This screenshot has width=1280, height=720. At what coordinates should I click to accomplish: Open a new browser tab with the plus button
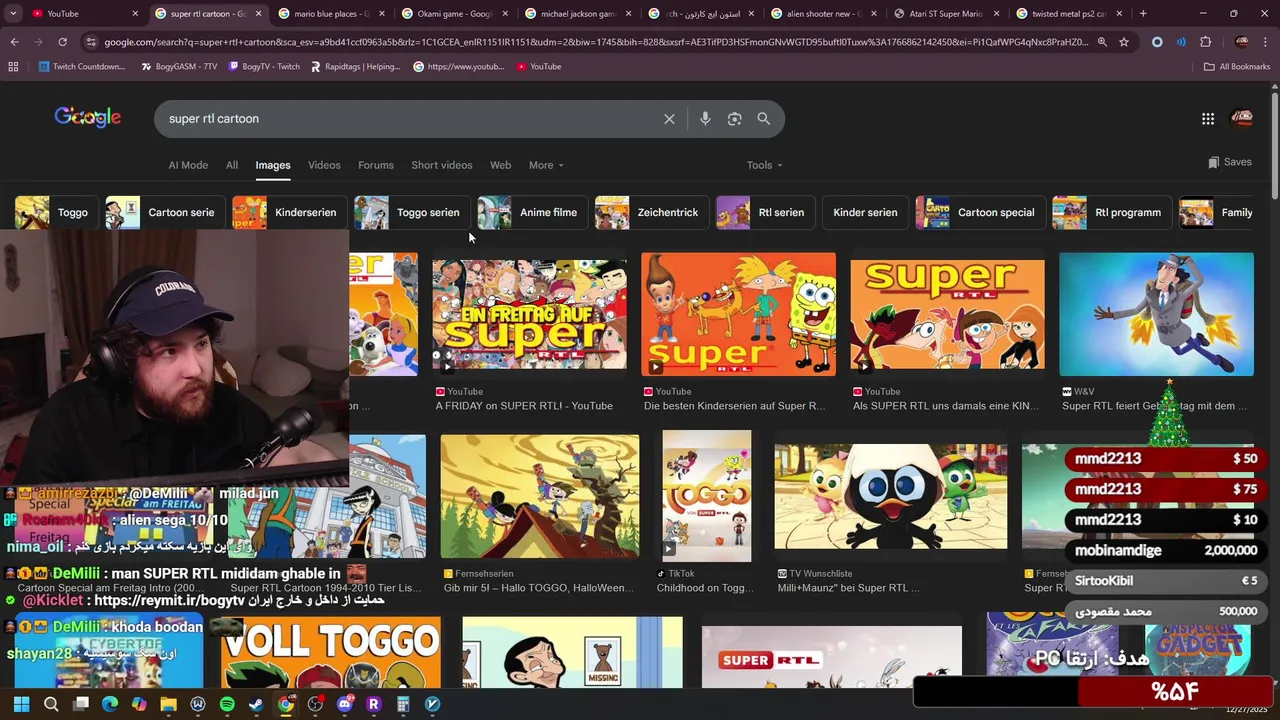tap(1143, 14)
